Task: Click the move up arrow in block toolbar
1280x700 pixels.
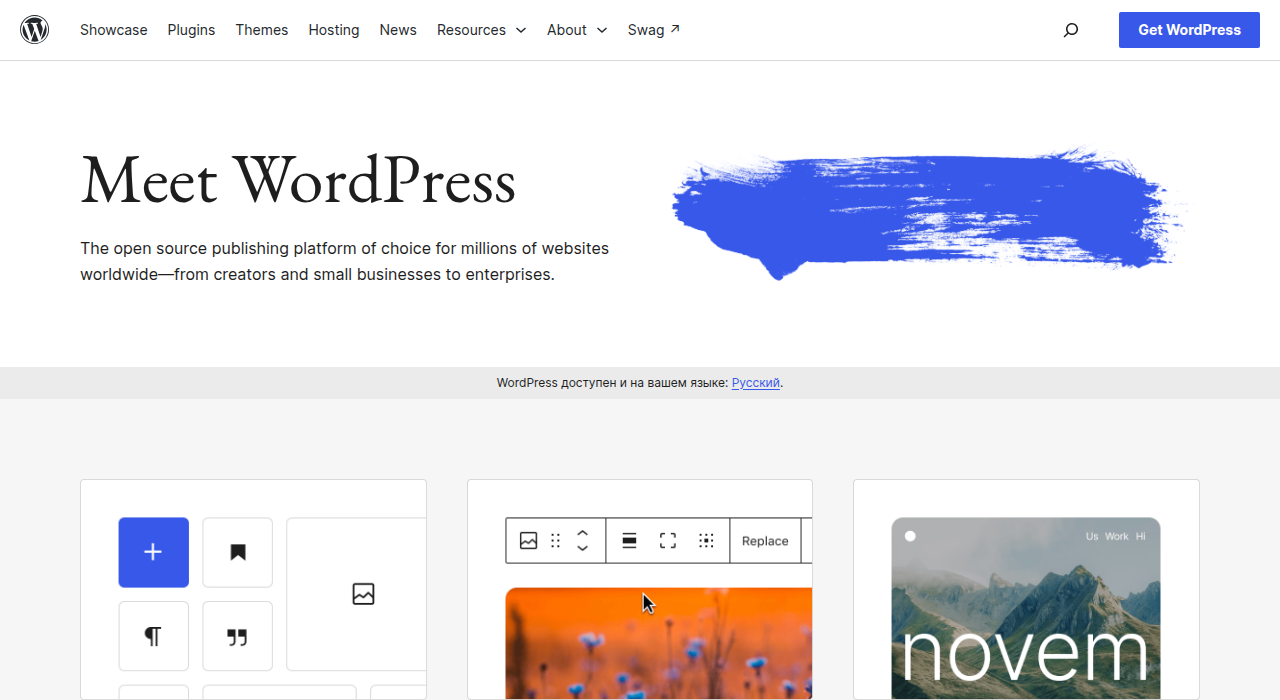Action: click(x=583, y=533)
